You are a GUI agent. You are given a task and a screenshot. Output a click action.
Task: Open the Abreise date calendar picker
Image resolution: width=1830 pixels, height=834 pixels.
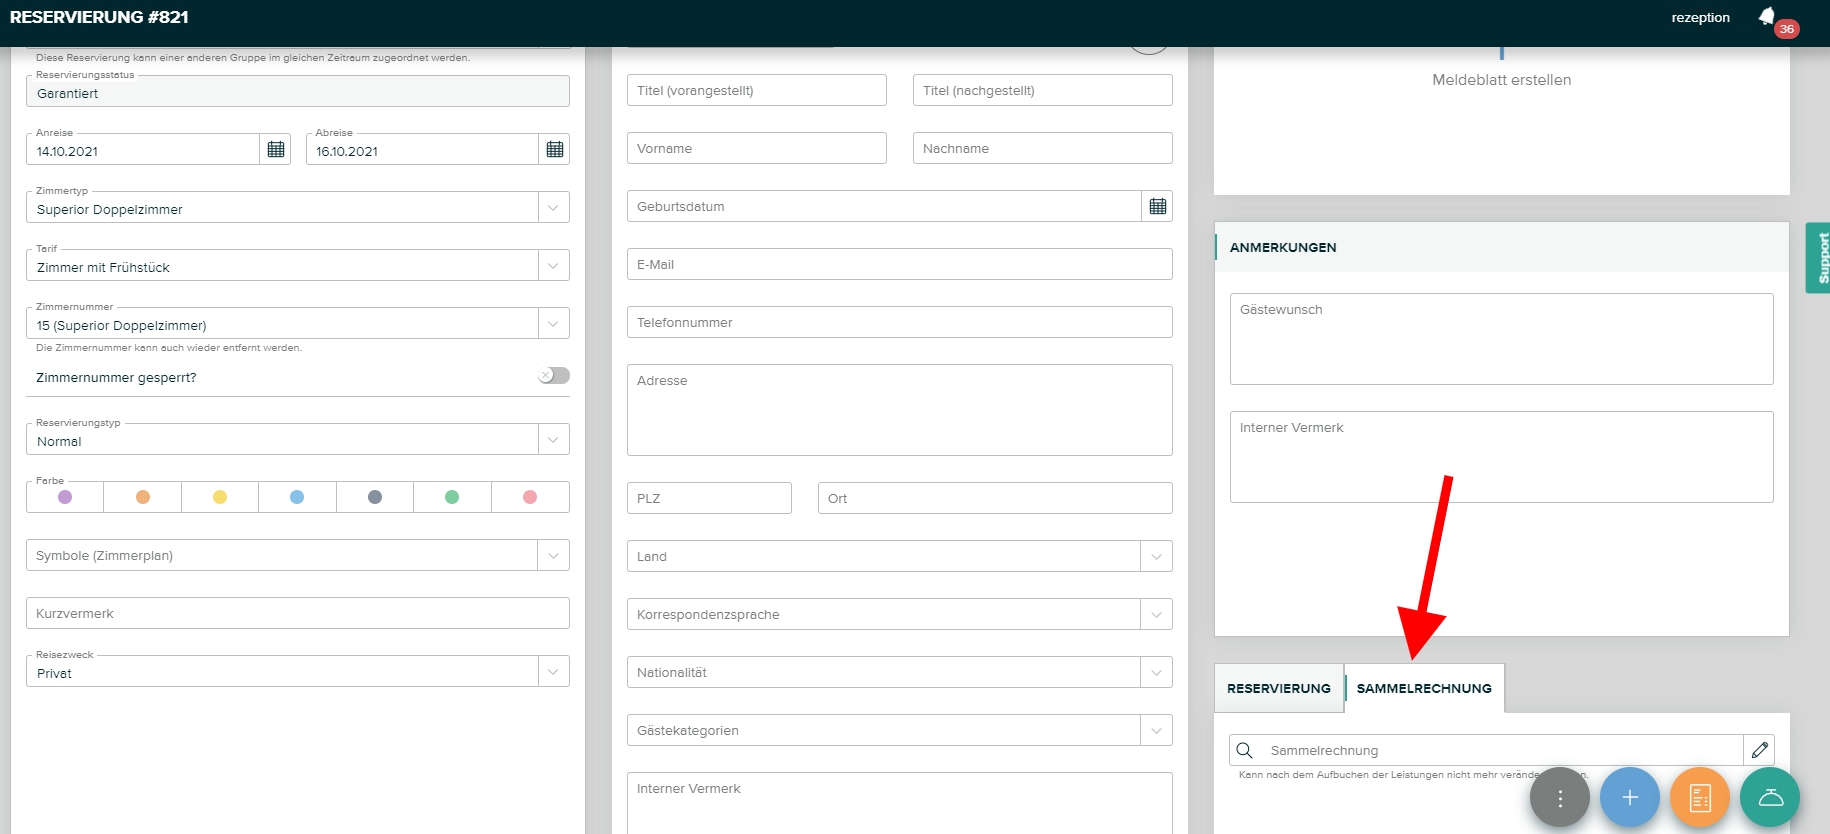pos(555,150)
